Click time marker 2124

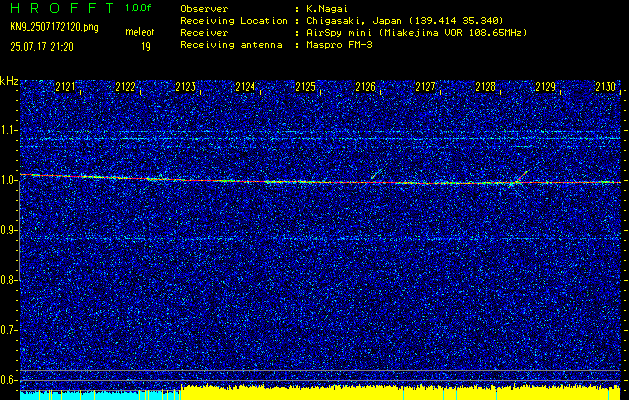click(x=245, y=87)
